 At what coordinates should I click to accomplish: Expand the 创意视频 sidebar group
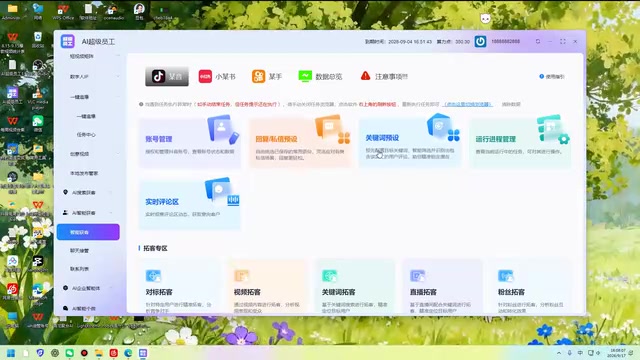coord(89,154)
